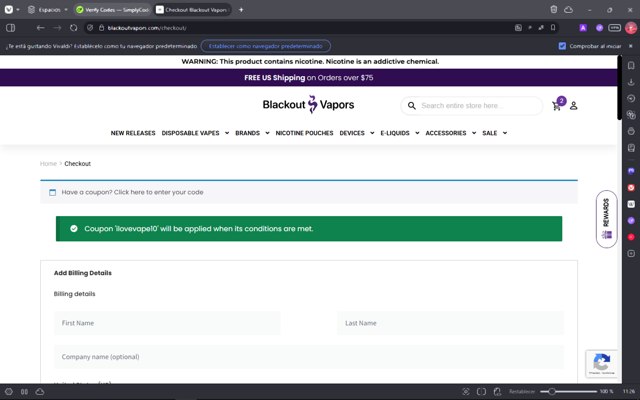Click the First Name field
This screenshot has height=400, width=640.
(167, 323)
